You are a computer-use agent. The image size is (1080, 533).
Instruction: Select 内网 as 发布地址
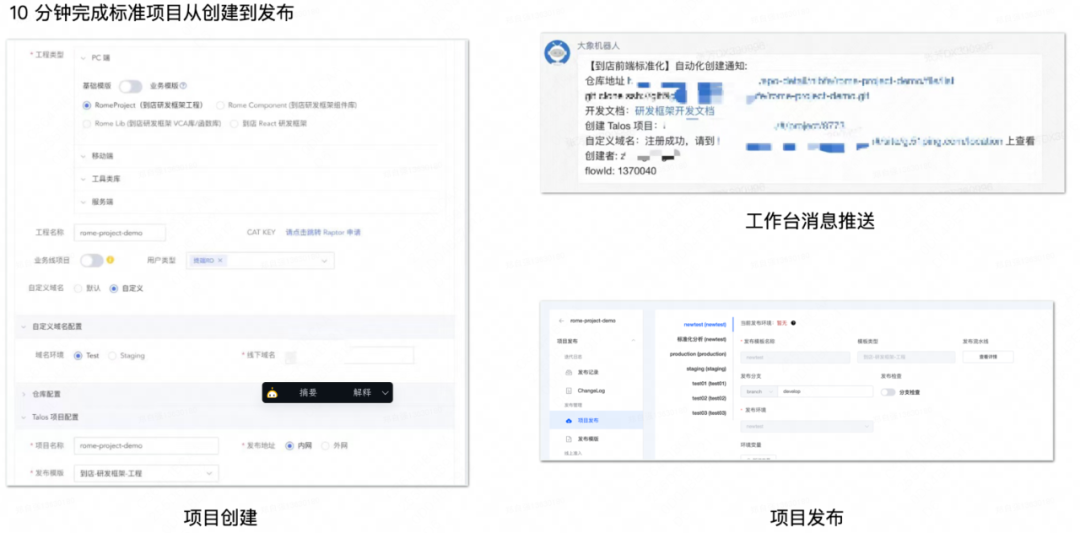(289, 446)
